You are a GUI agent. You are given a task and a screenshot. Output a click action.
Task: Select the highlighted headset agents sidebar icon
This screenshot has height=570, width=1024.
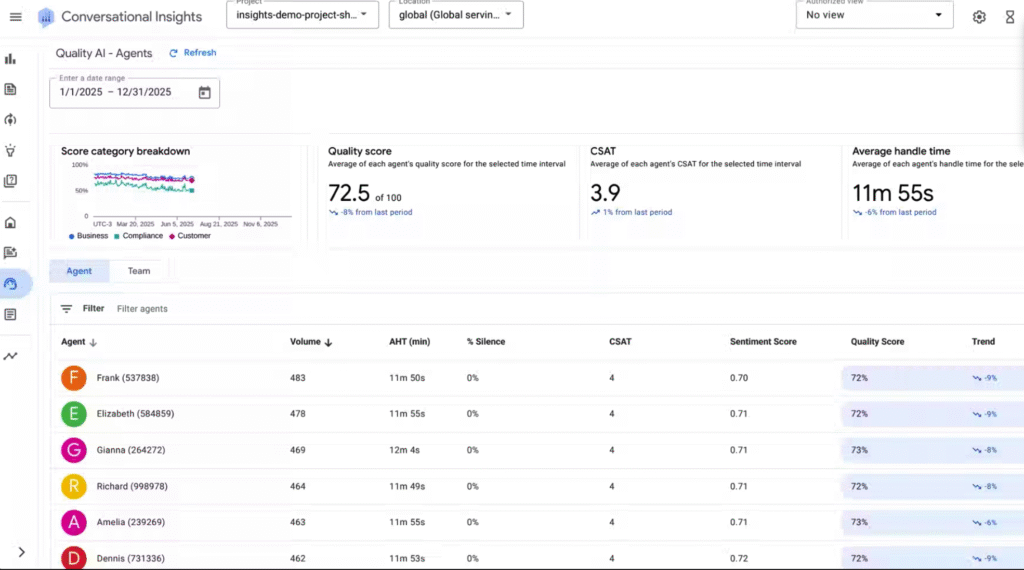point(10,284)
